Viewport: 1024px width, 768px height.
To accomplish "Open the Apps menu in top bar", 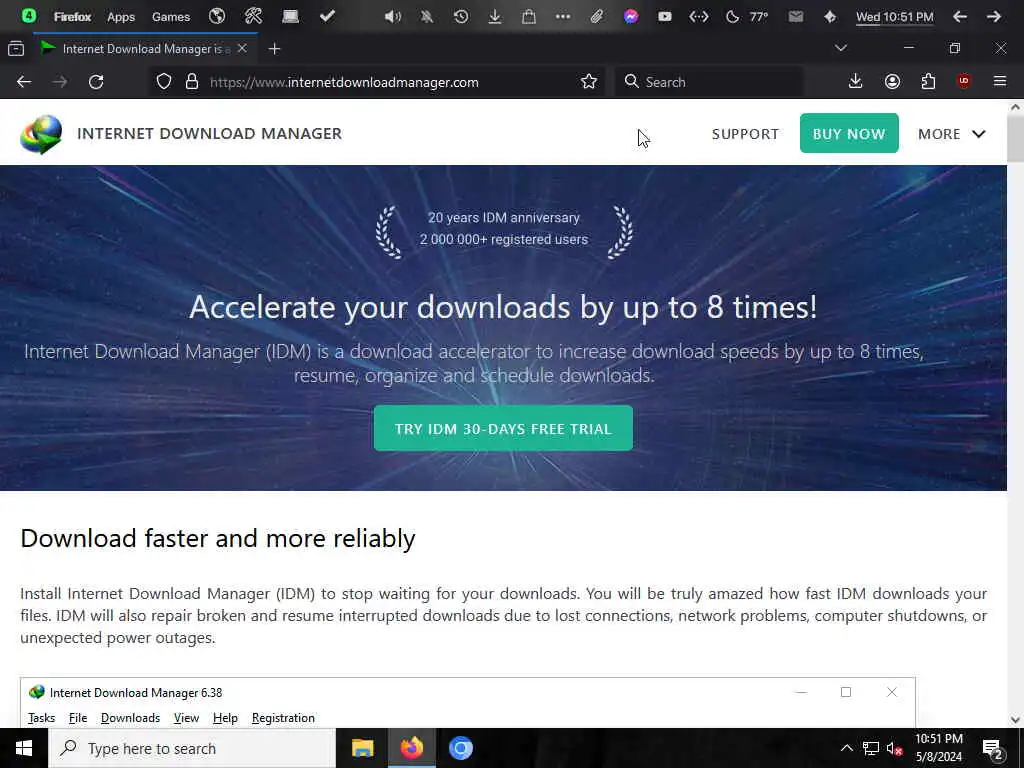I will point(121,17).
